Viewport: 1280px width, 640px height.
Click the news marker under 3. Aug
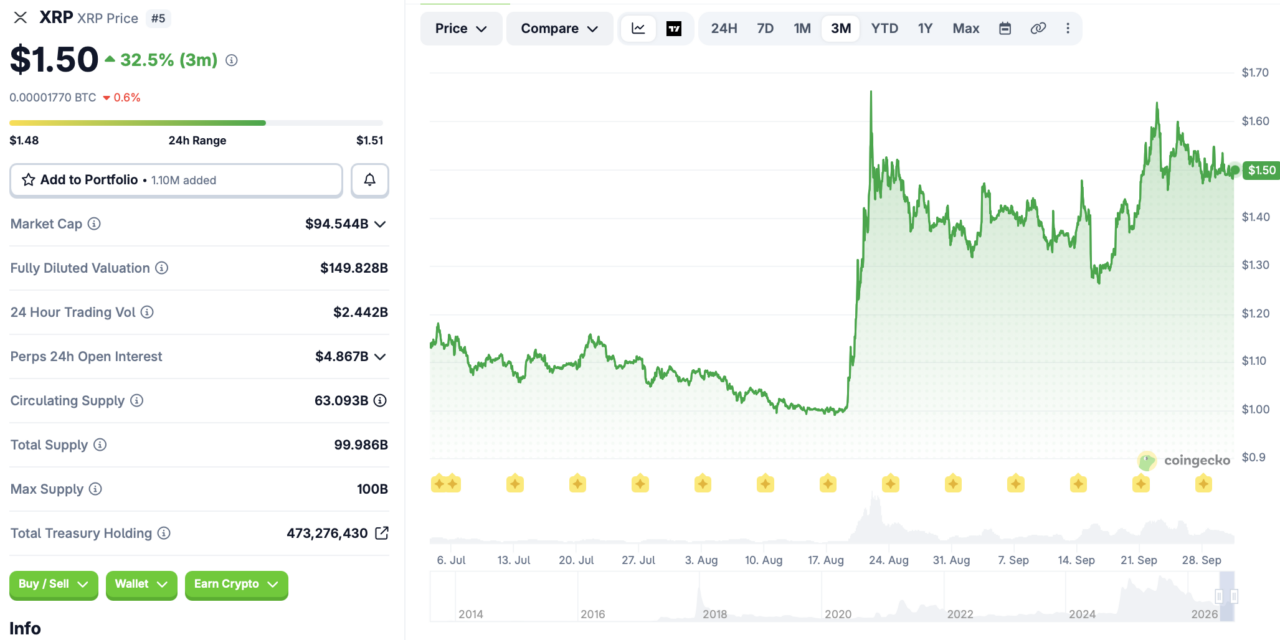point(702,484)
